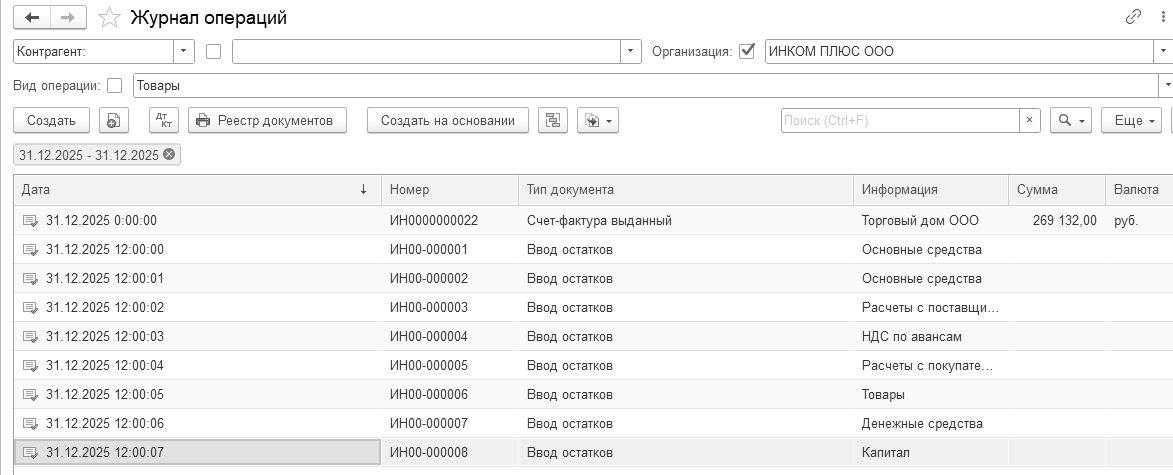Add Журнал операций to favorites star
Image resolution: width=1173 pixels, height=475 pixels.
(109, 18)
